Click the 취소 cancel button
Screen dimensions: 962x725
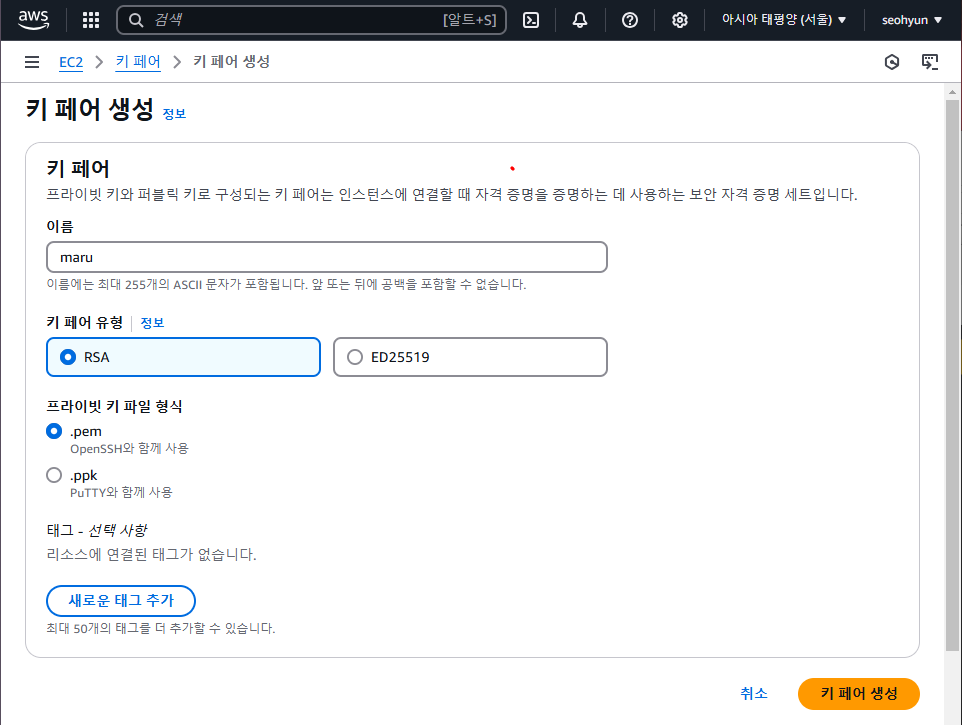click(754, 694)
